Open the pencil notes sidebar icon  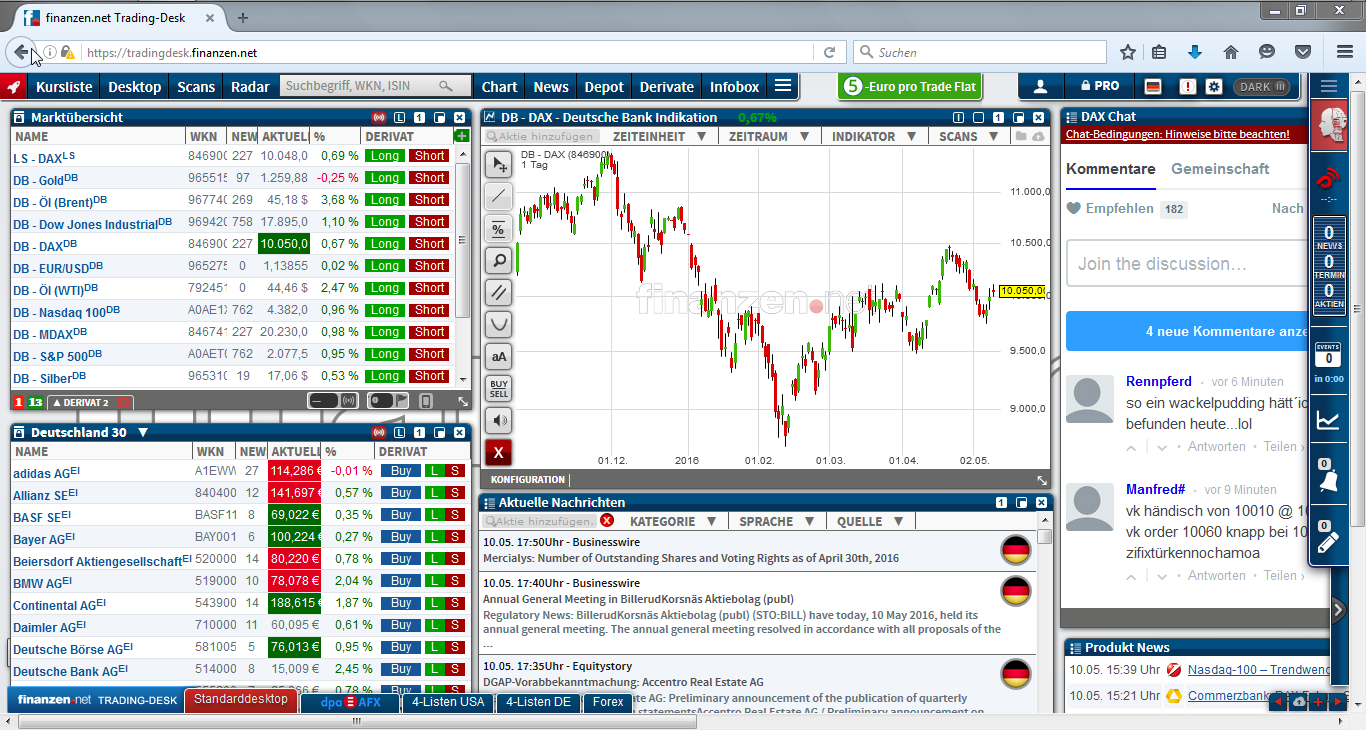point(1328,541)
